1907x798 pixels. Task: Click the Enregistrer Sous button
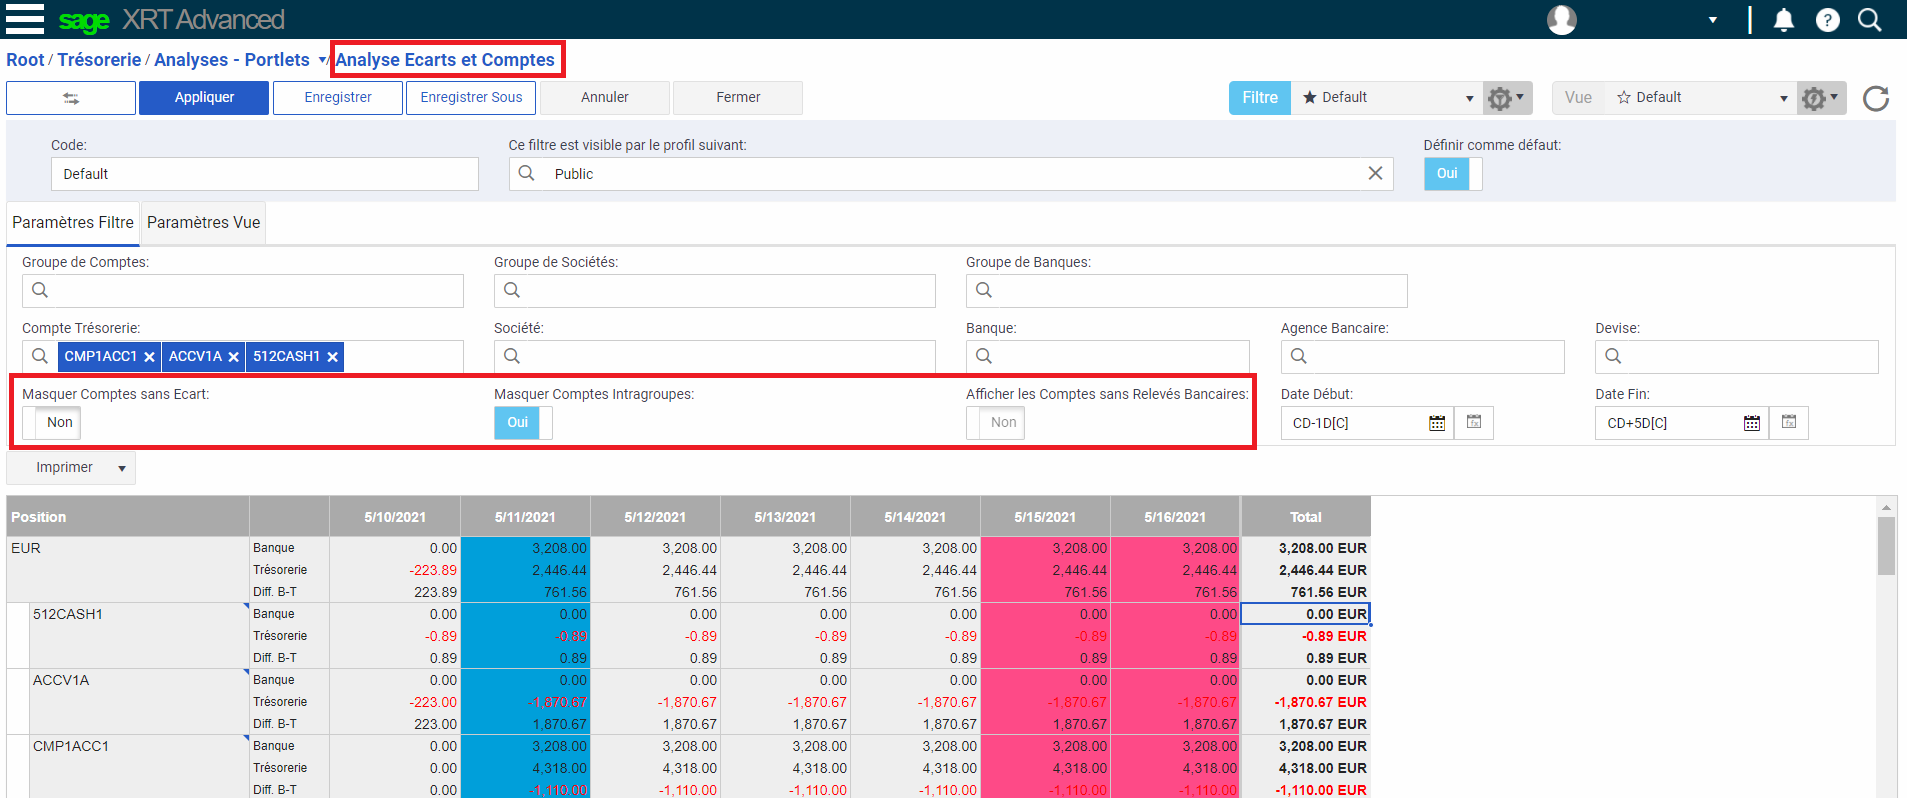point(471,98)
